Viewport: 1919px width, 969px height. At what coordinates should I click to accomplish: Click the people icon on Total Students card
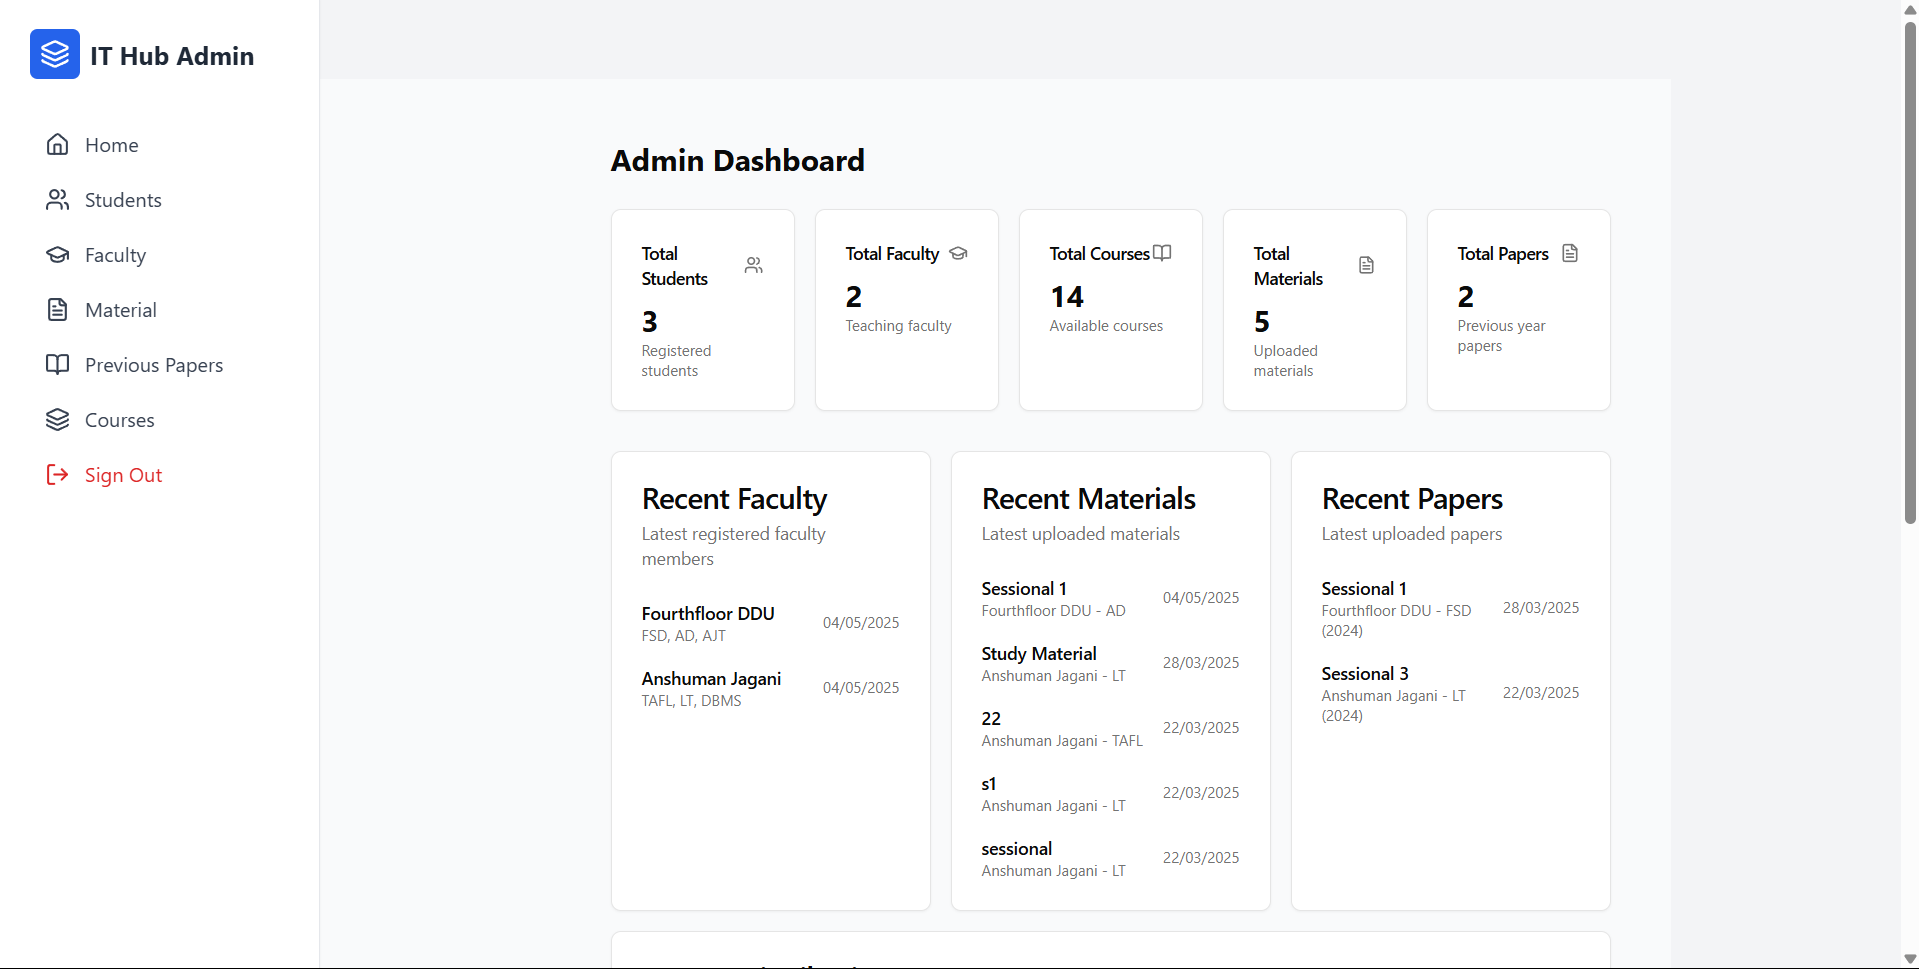point(753,264)
